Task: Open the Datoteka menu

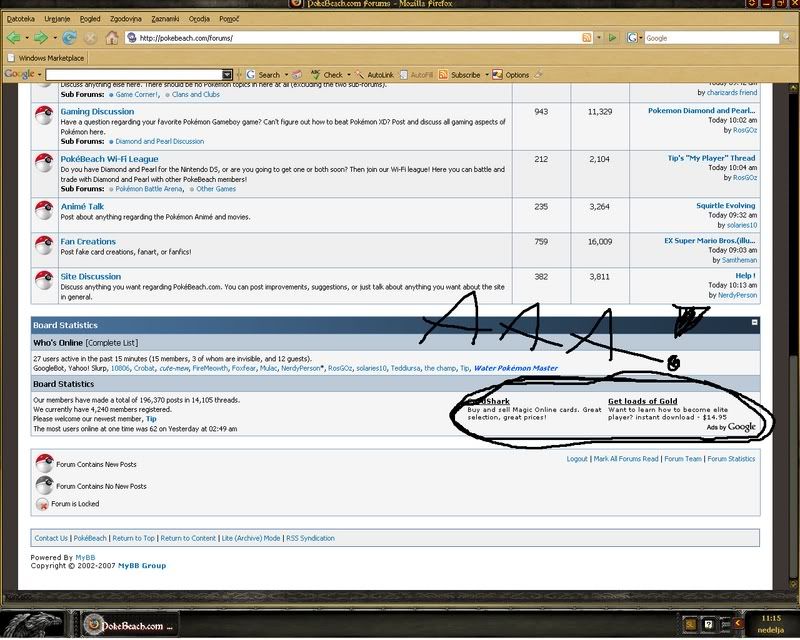Action: click(x=20, y=19)
